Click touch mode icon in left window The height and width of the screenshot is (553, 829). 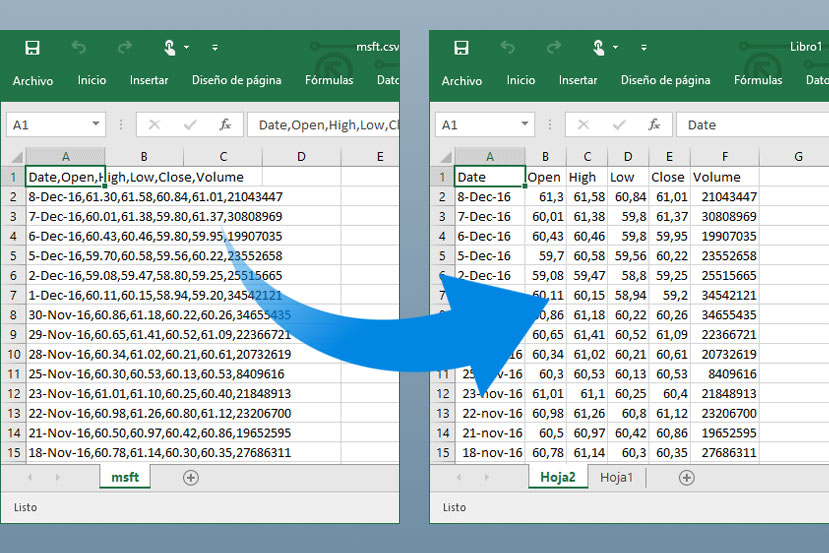[x=170, y=48]
